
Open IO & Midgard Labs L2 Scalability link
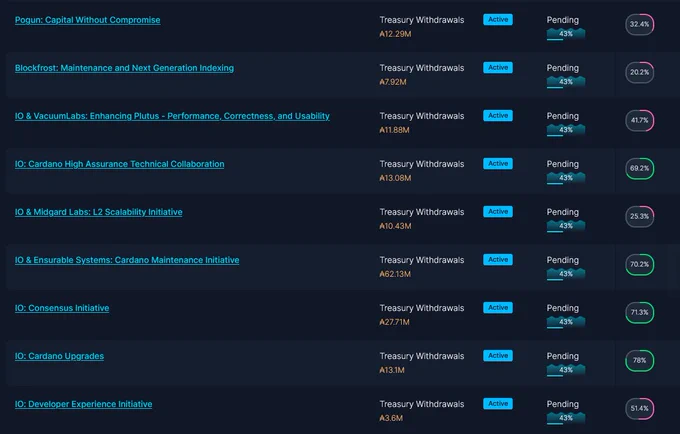pyautogui.click(x=99, y=212)
